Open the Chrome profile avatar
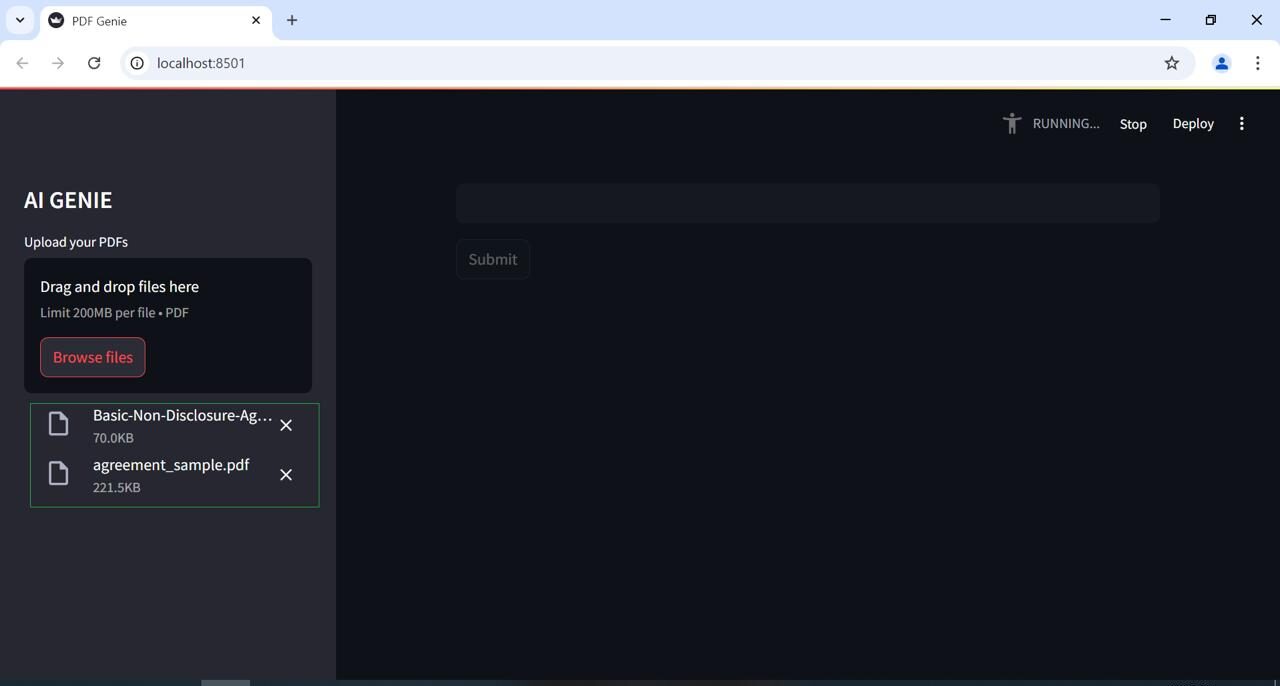This screenshot has height=686, width=1280. click(x=1221, y=63)
